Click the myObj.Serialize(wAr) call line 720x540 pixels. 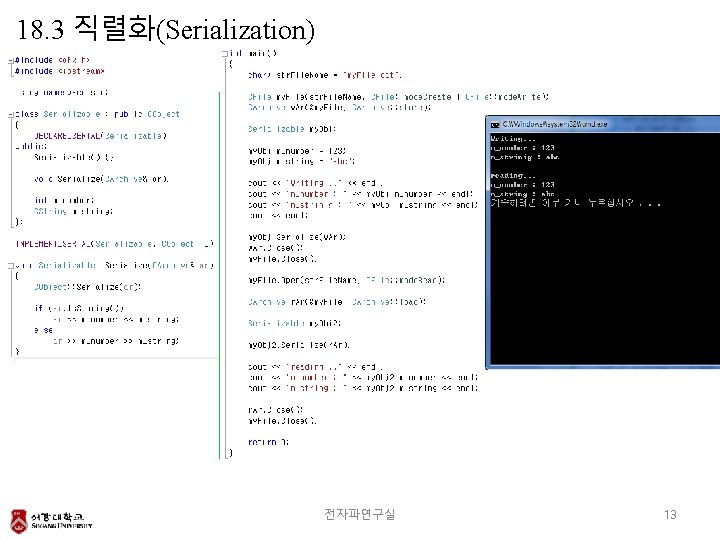click(x=297, y=237)
